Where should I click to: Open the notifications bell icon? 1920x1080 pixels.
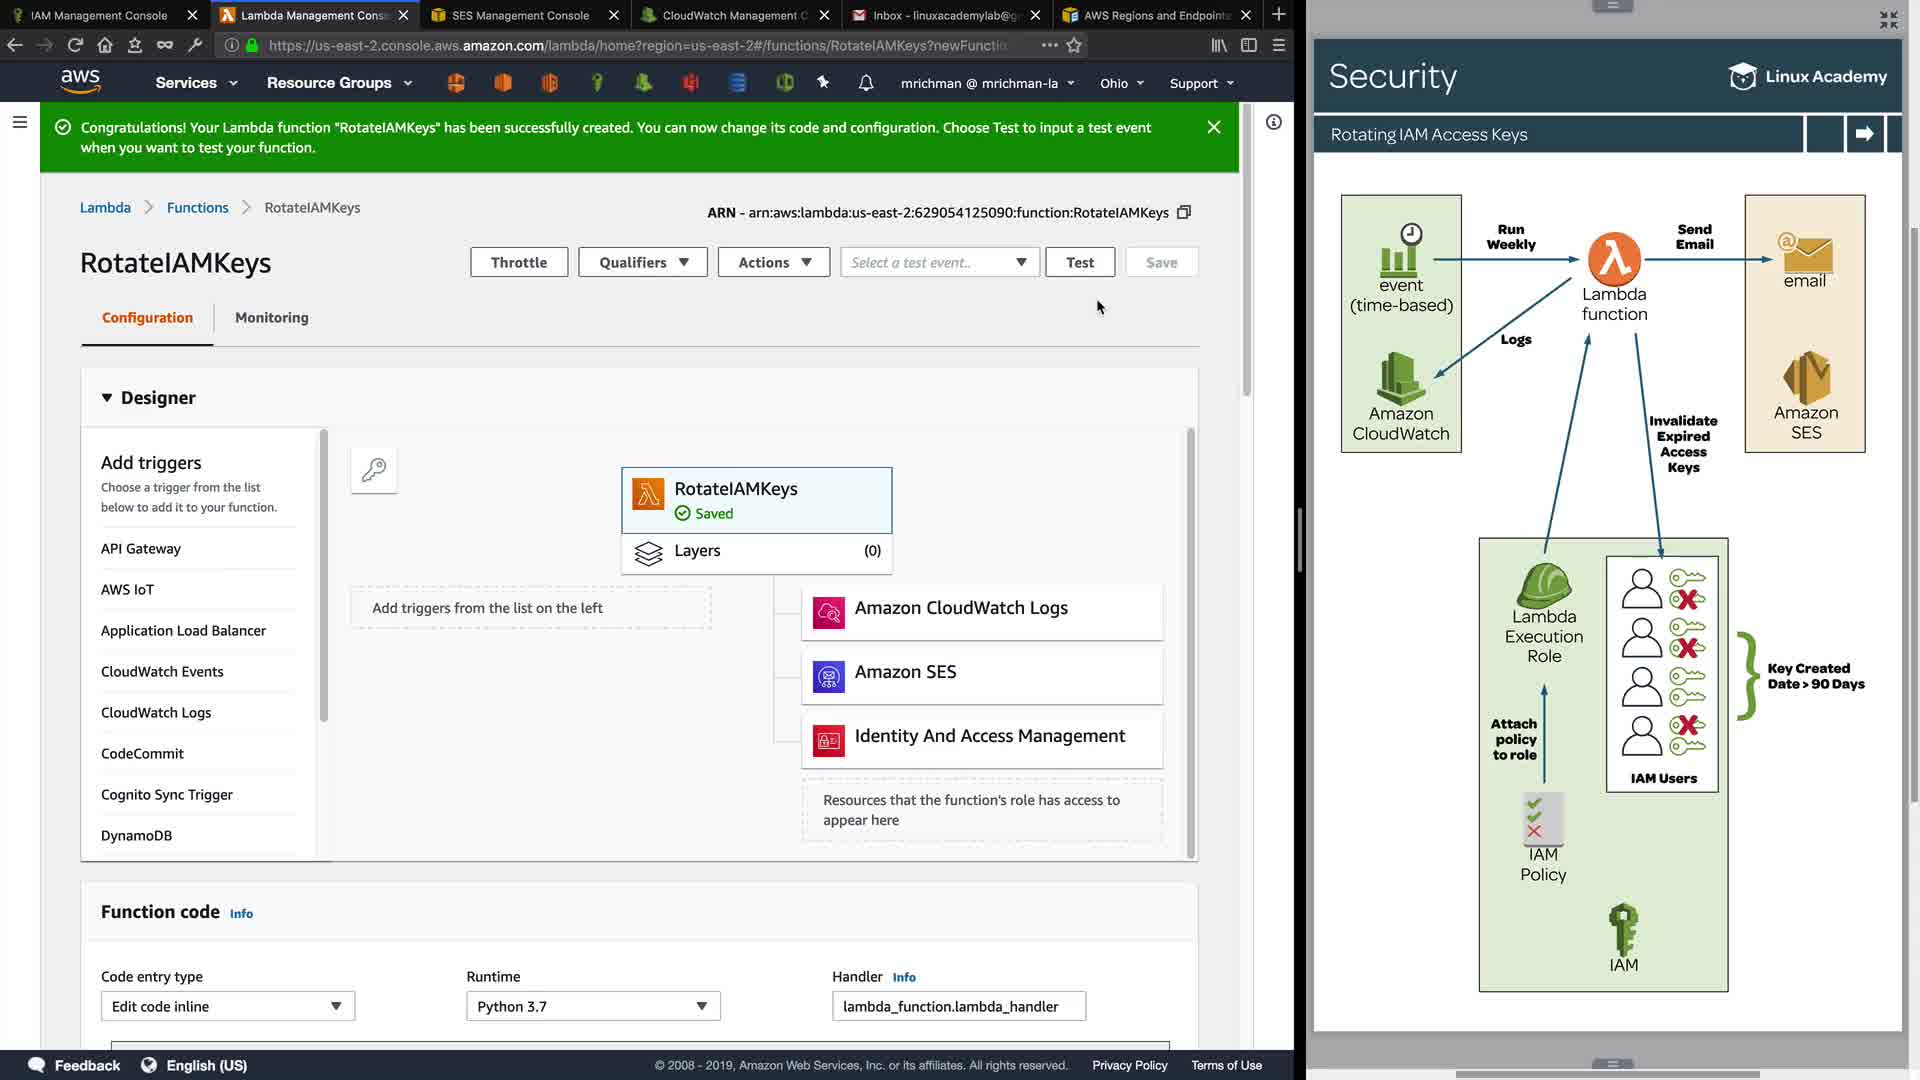pos(866,83)
